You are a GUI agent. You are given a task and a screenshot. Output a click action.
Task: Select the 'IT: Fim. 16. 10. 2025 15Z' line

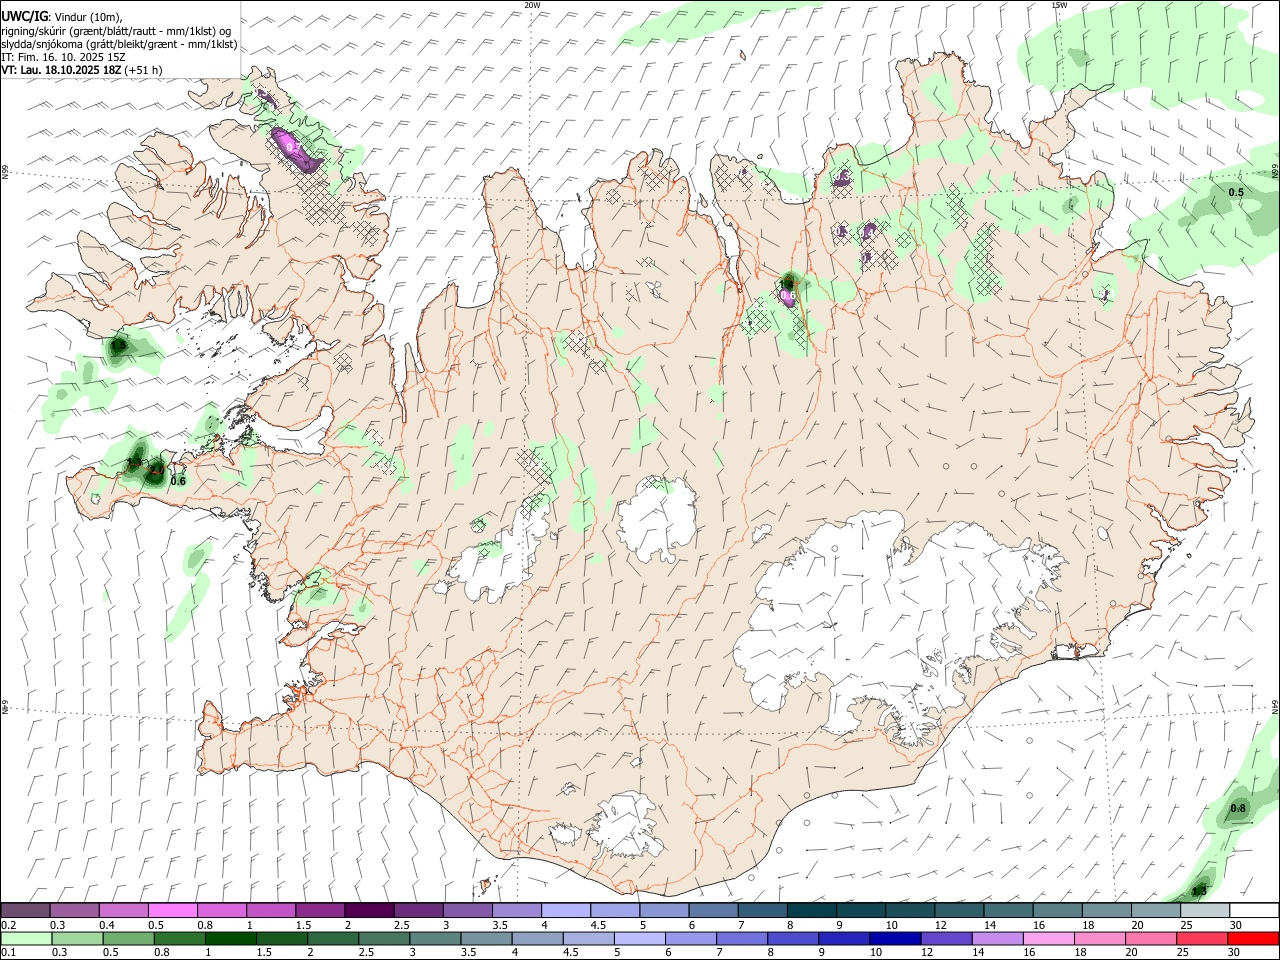63,57
